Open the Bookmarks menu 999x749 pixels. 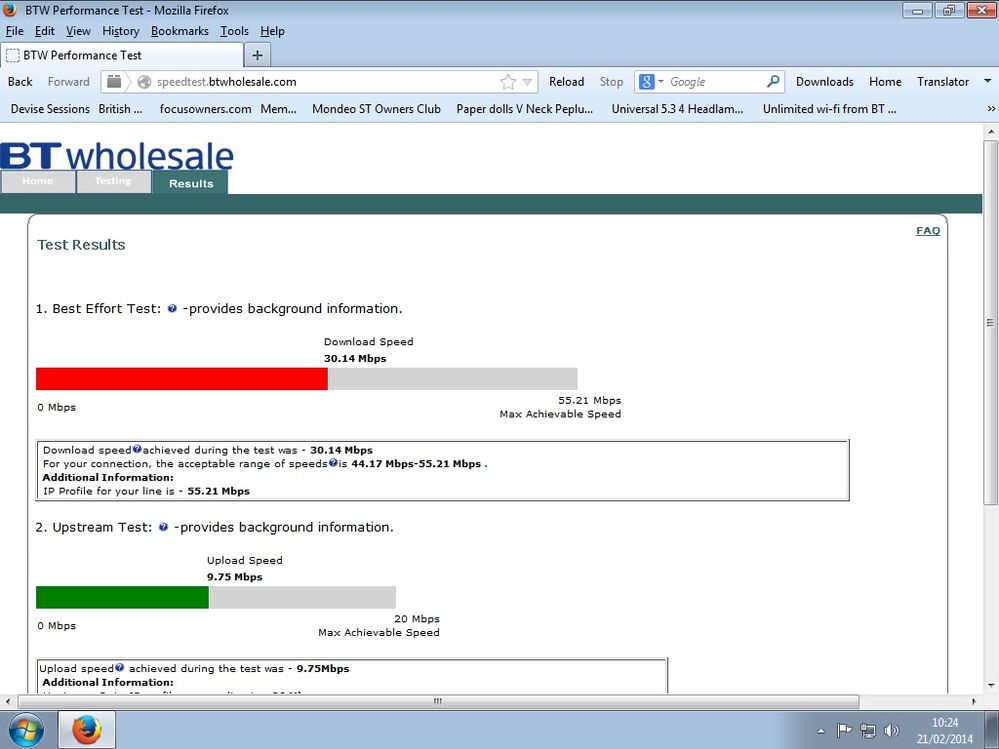(x=180, y=31)
